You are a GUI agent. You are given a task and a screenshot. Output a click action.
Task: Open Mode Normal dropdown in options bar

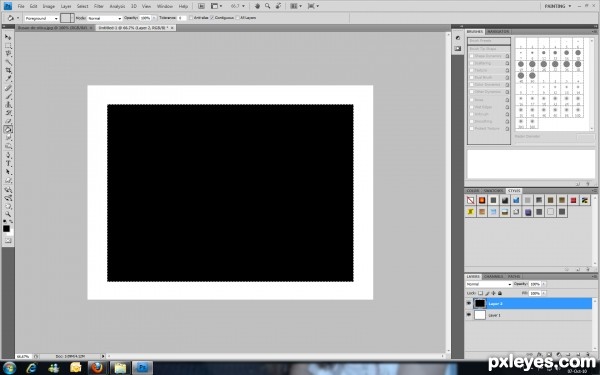[x=104, y=18]
